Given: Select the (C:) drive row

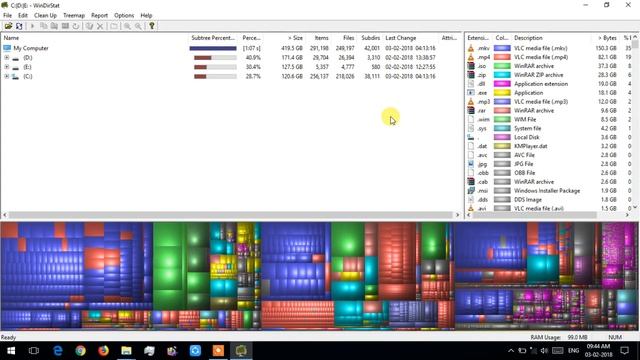Looking at the screenshot, I should (x=231, y=76).
